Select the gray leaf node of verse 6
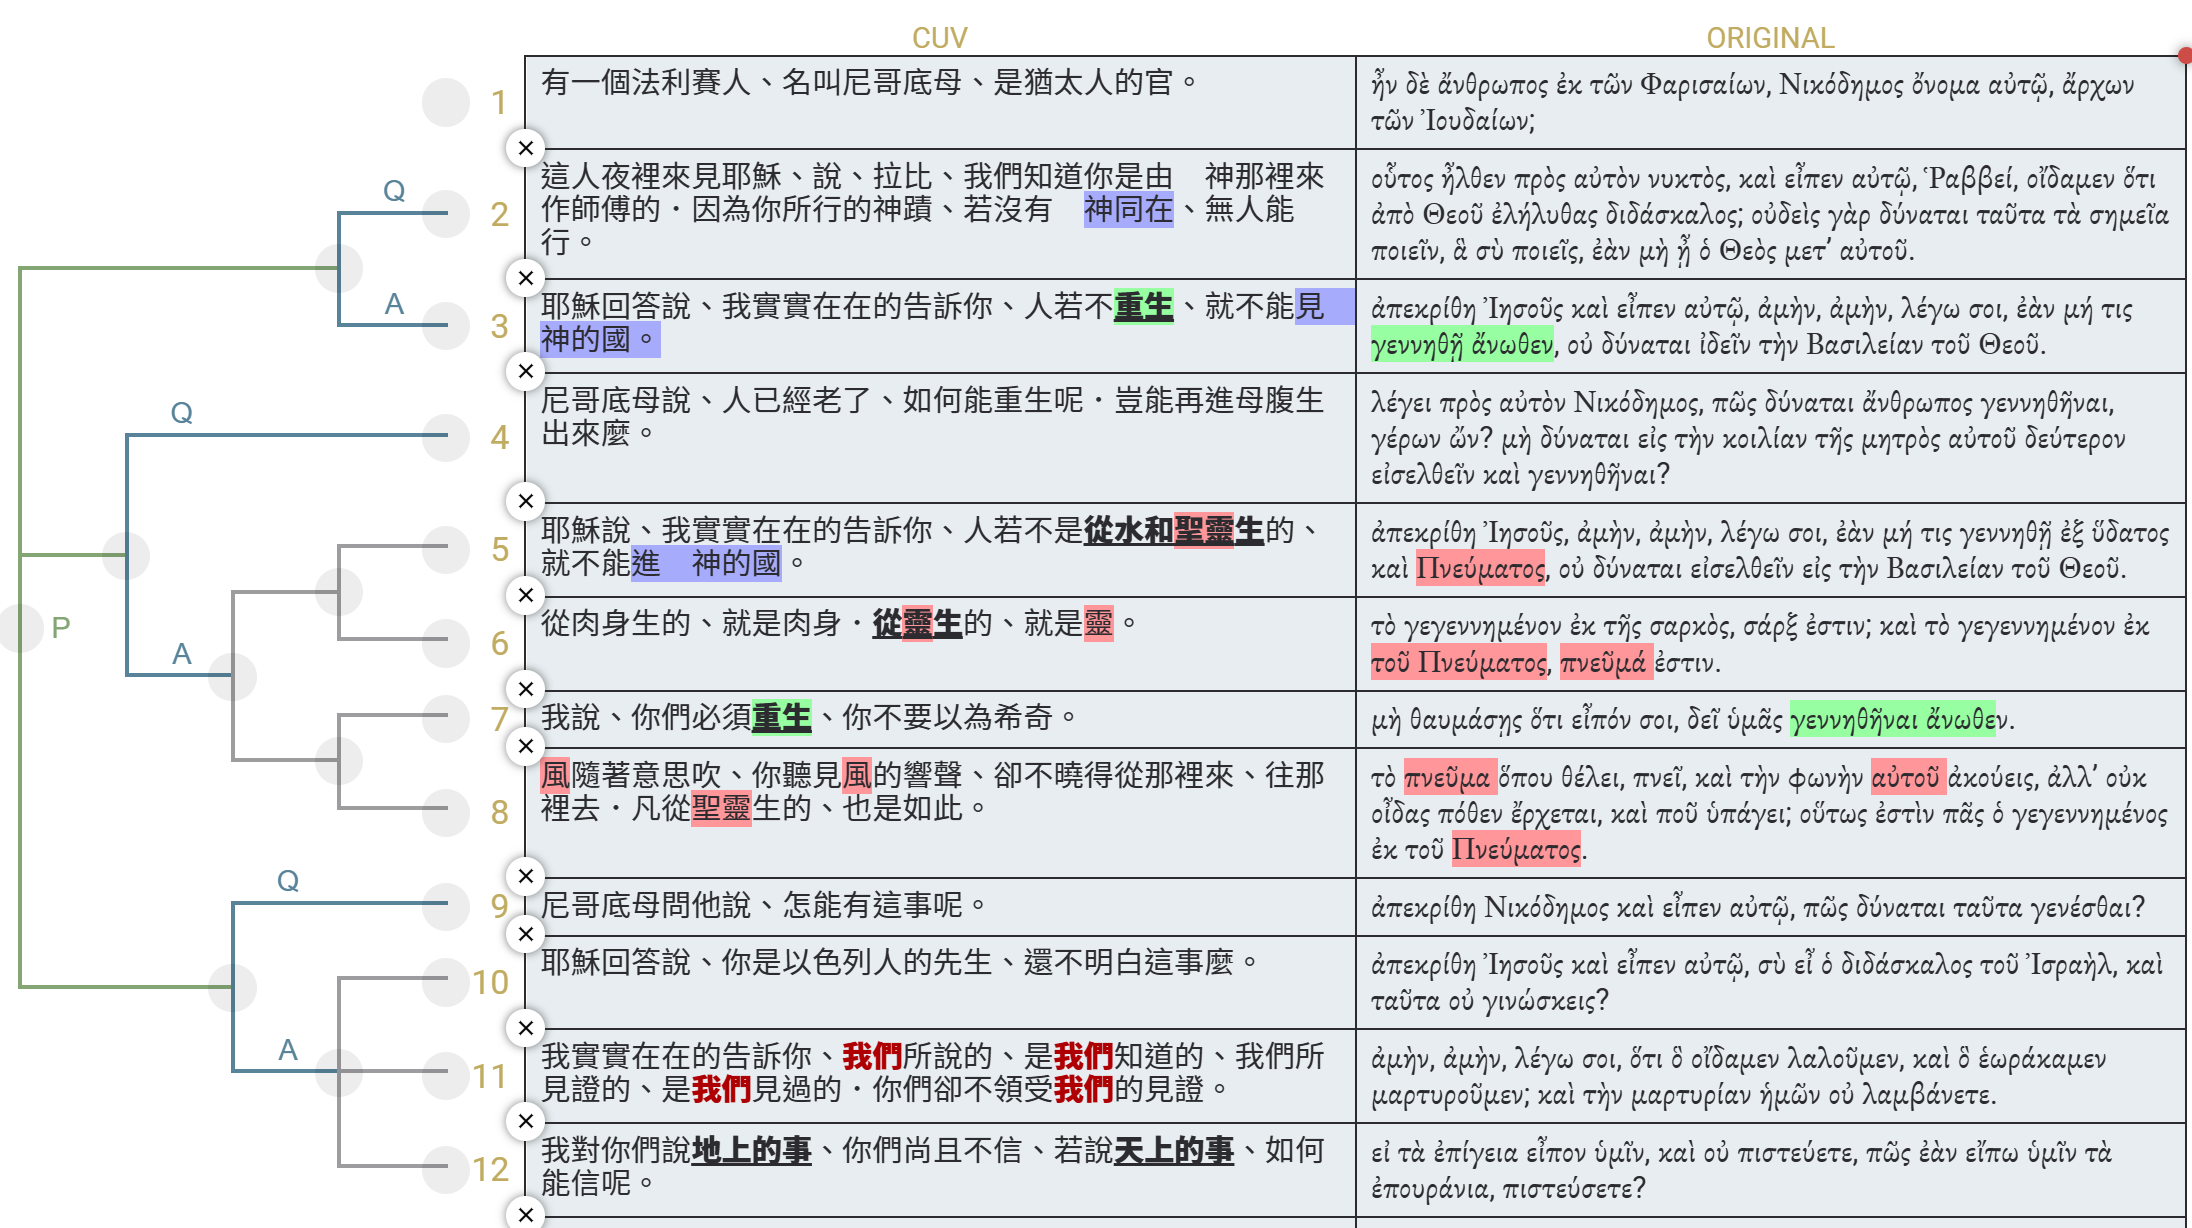The height and width of the screenshot is (1228, 2192). coord(446,641)
